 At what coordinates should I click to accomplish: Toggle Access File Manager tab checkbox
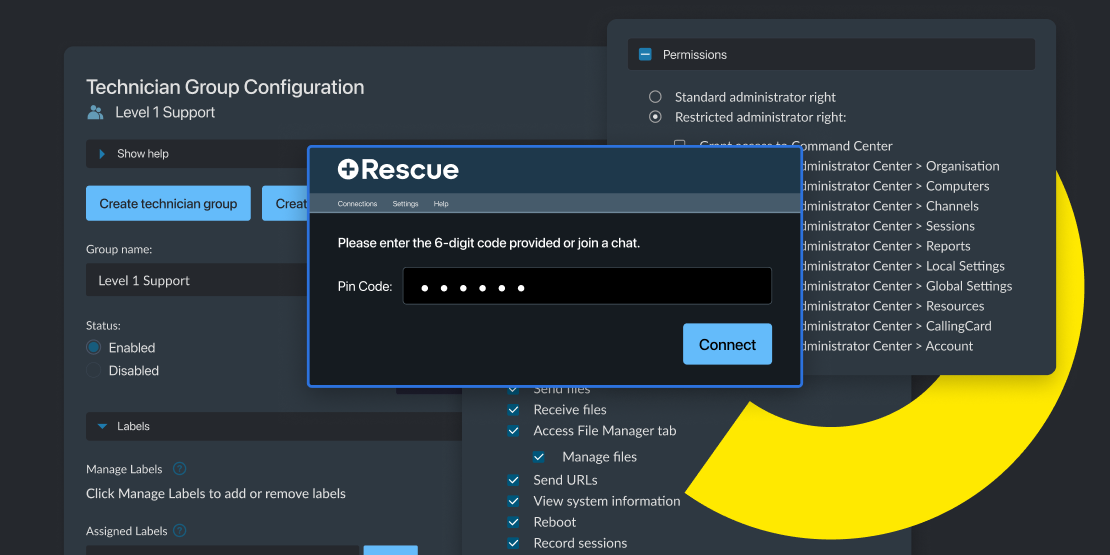click(513, 430)
